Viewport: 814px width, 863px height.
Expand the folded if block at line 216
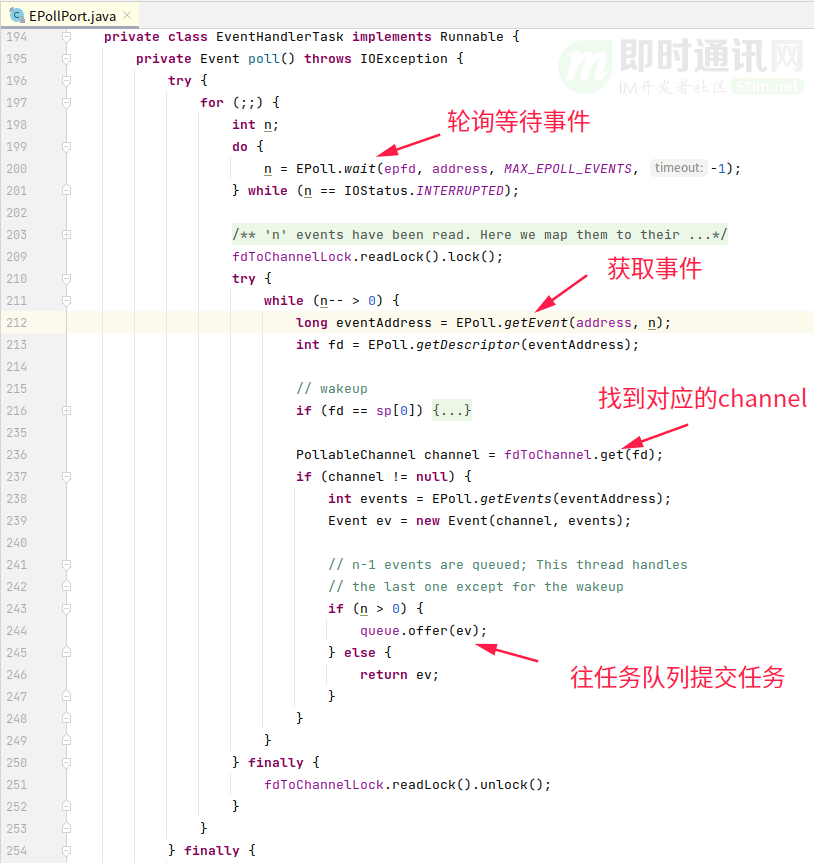point(67,411)
